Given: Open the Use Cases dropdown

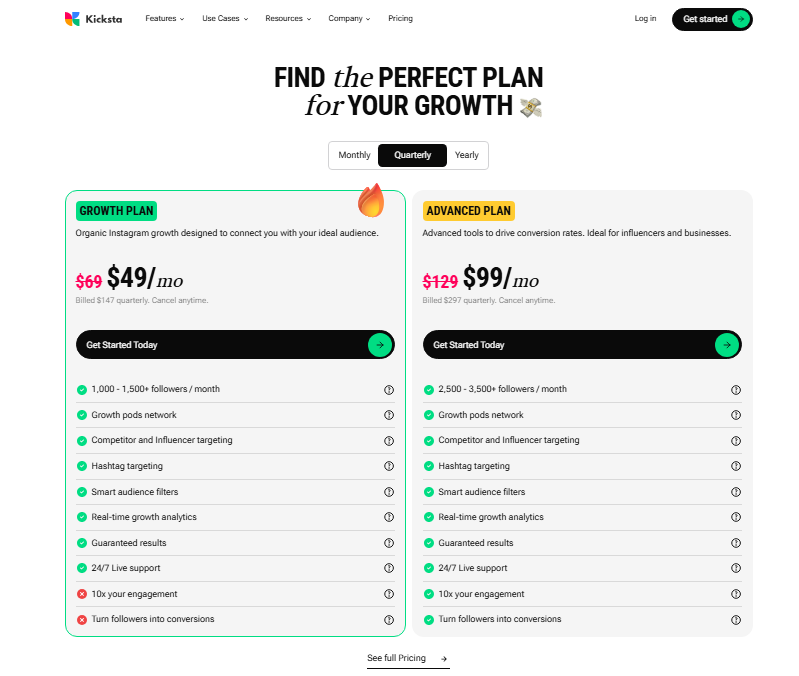Looking at the screenshot, I should coord(225,18).
